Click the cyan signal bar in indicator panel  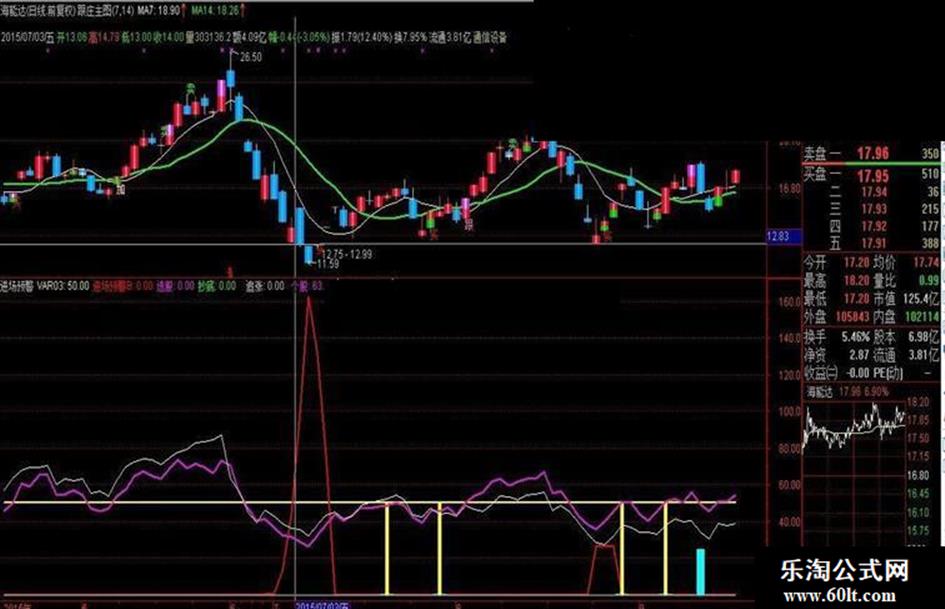(x=700, y=572)
